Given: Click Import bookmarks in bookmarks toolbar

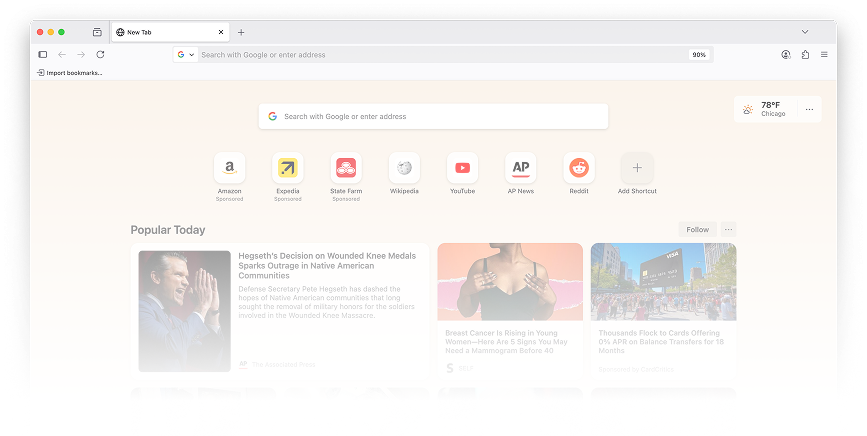Looking at the screenshot, I should point(70,73).
